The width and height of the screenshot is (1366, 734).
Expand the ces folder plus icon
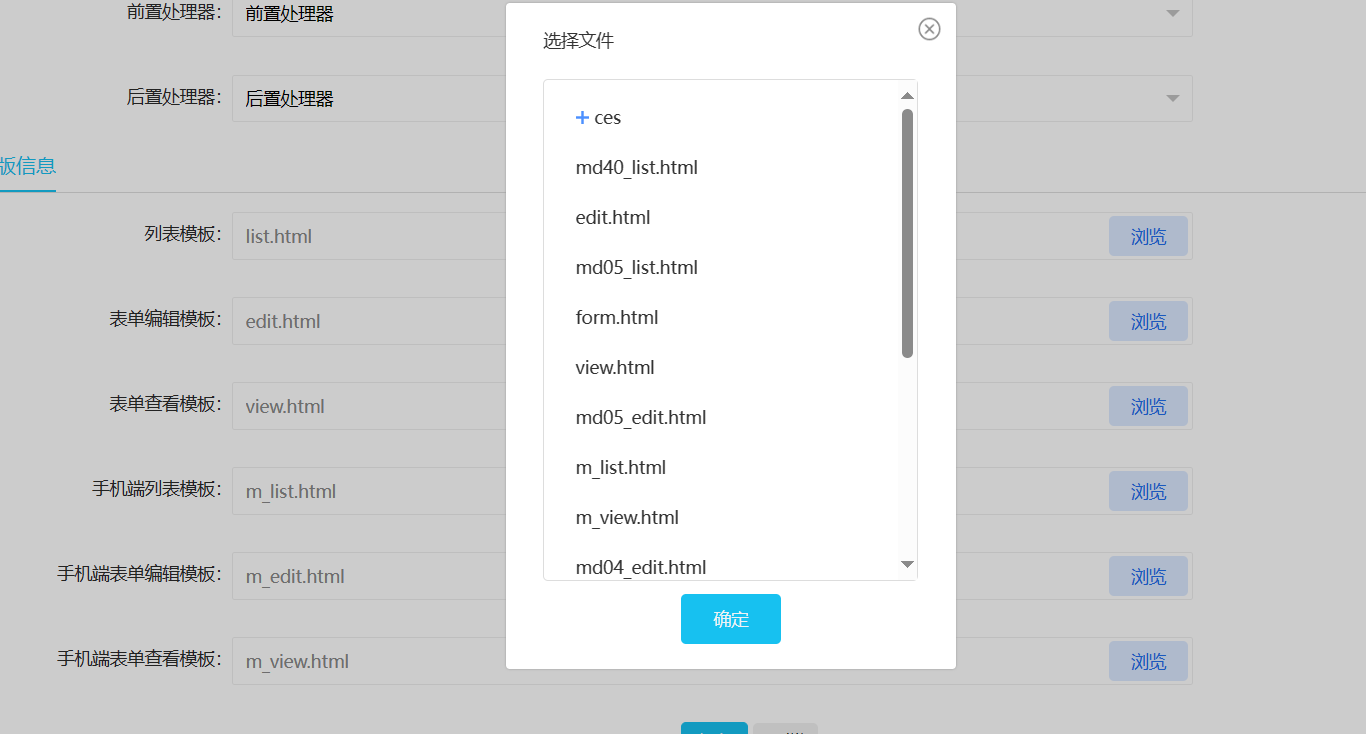tap(582, 118)
